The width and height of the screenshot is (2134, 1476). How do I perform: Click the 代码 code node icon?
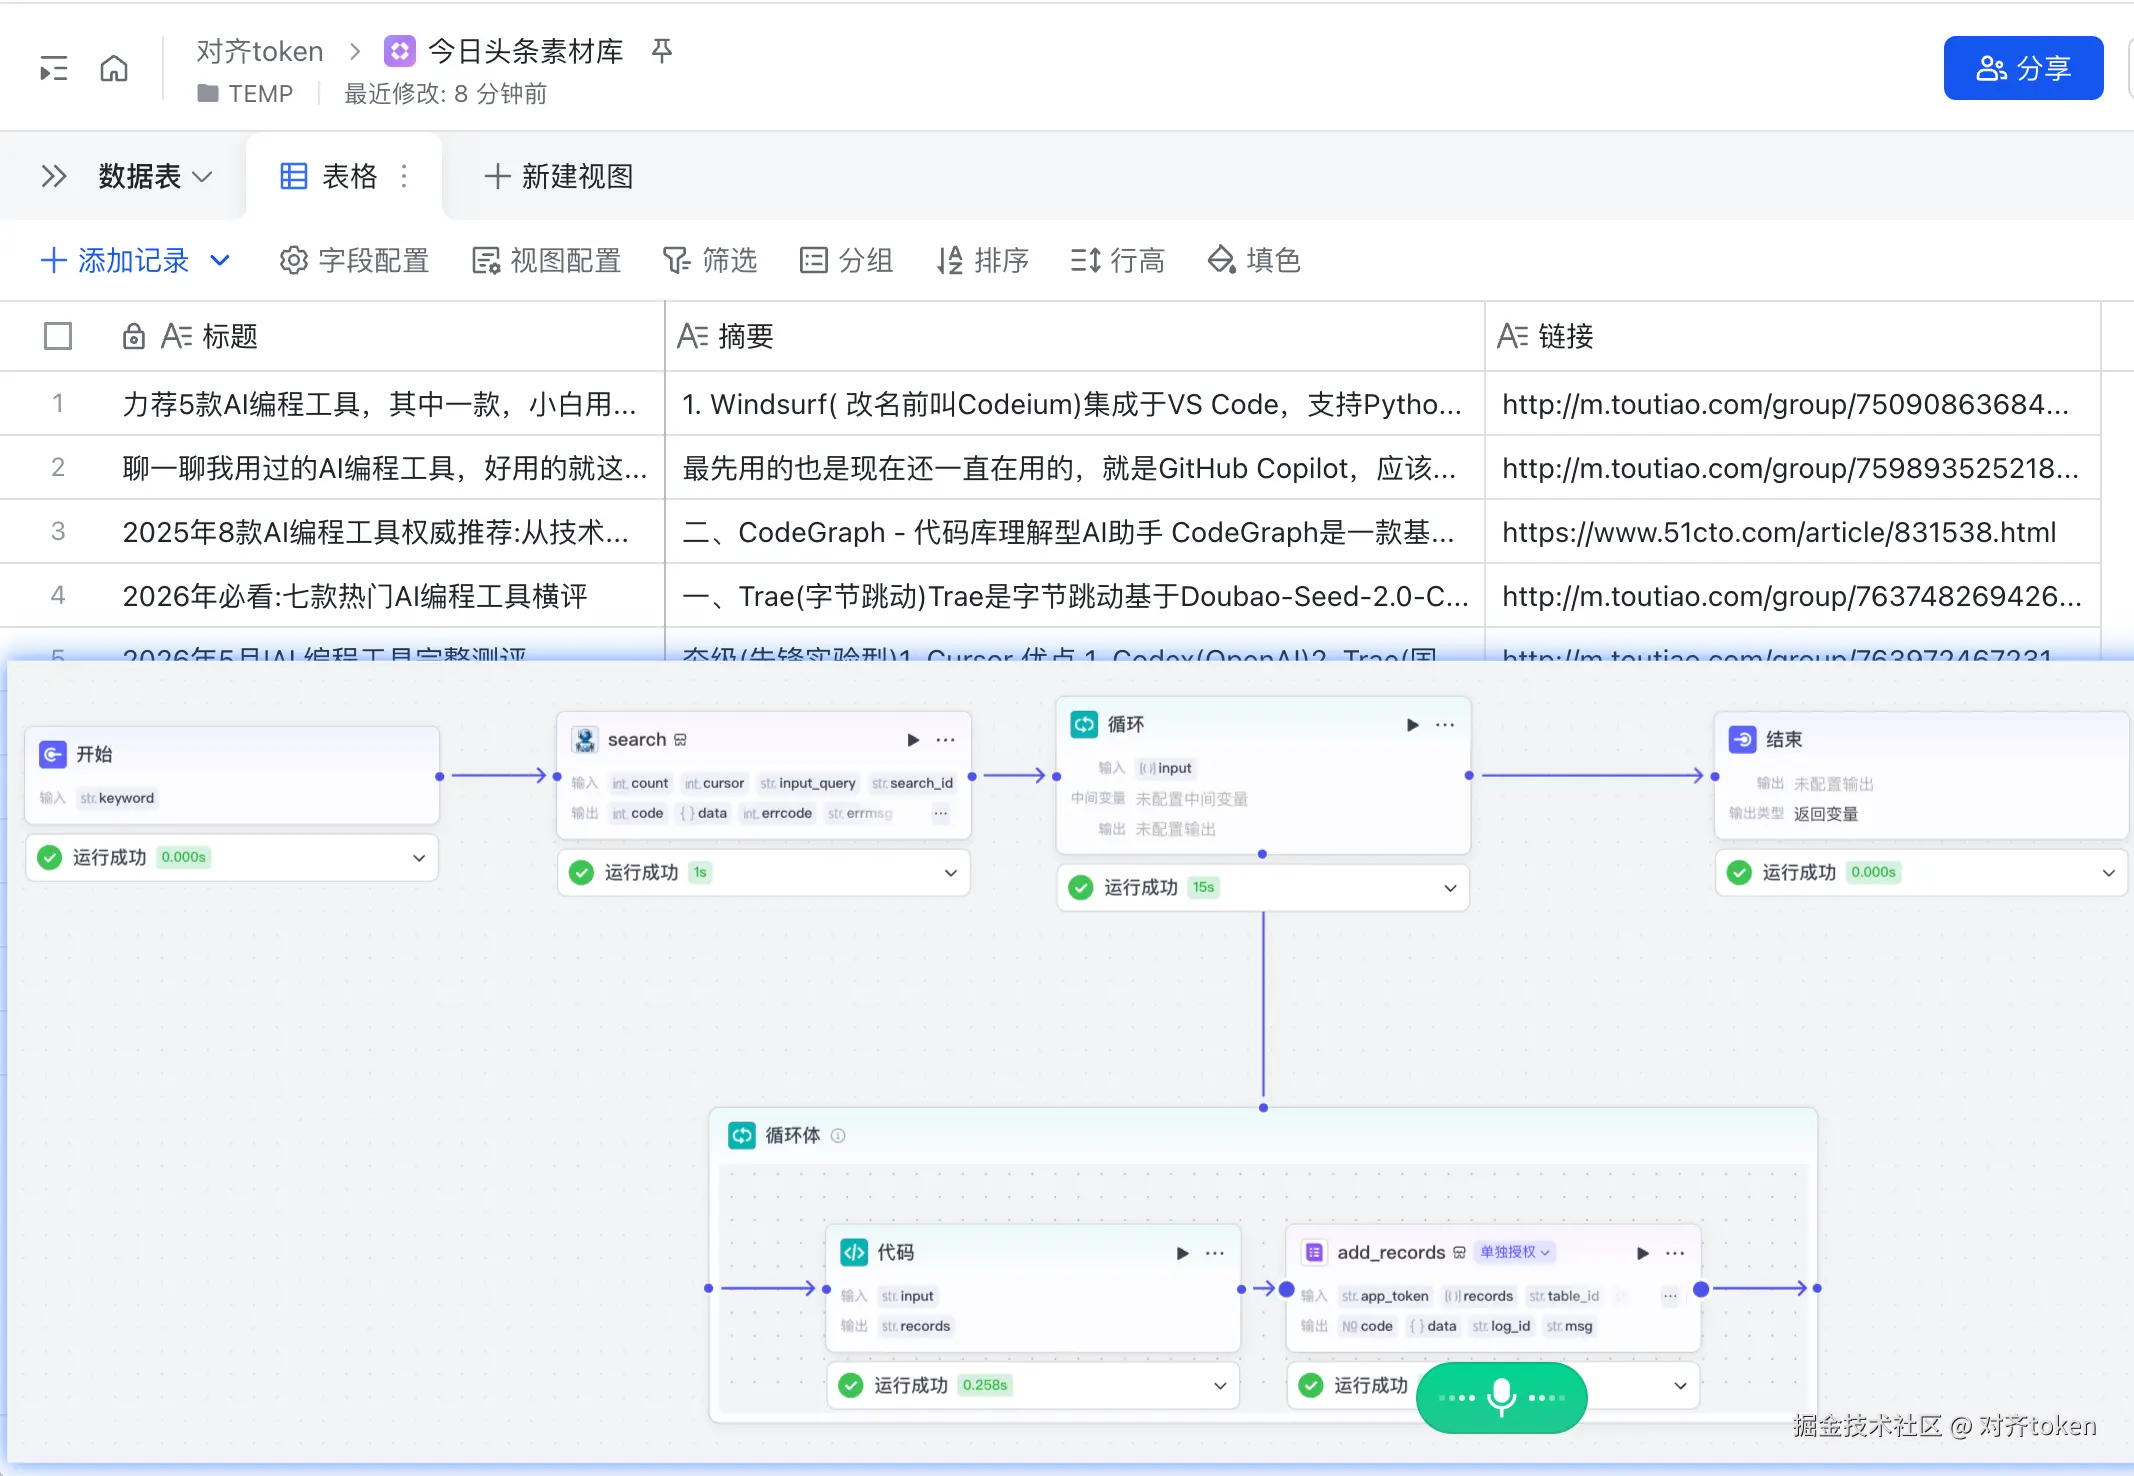tap(854, 1252)
